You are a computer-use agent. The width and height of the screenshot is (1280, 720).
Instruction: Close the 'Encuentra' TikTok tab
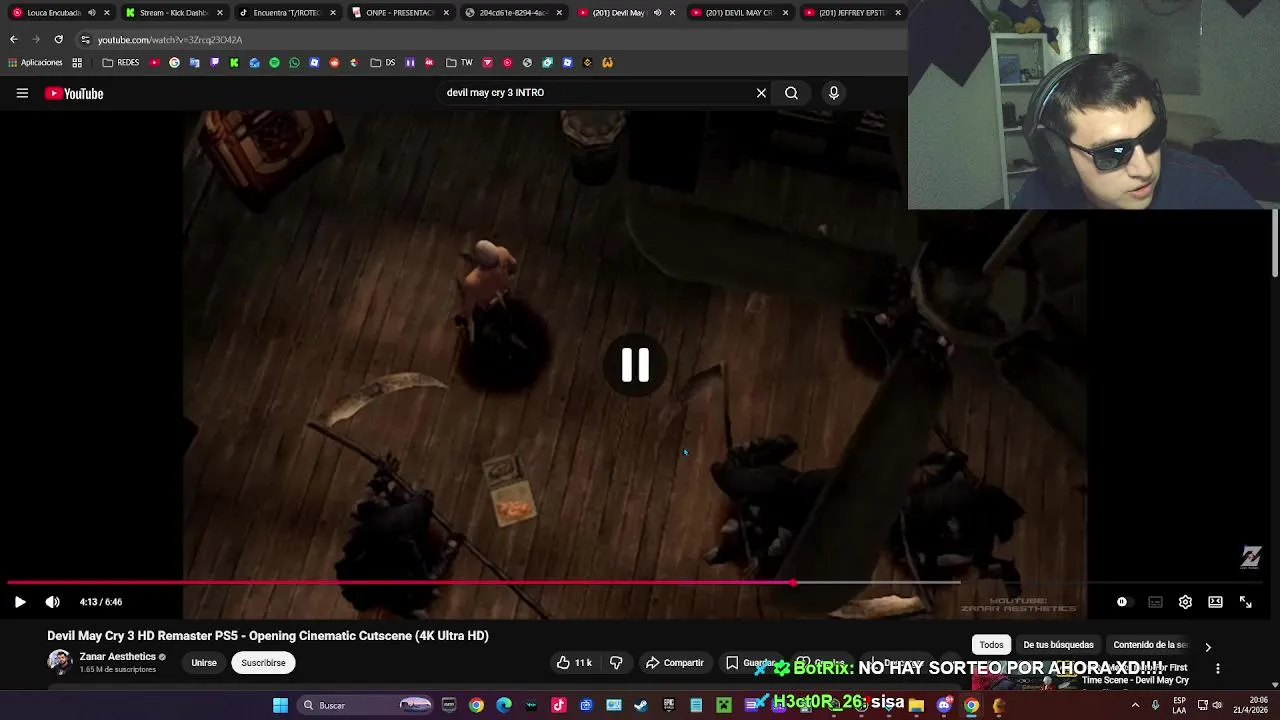tap(333, 13)
